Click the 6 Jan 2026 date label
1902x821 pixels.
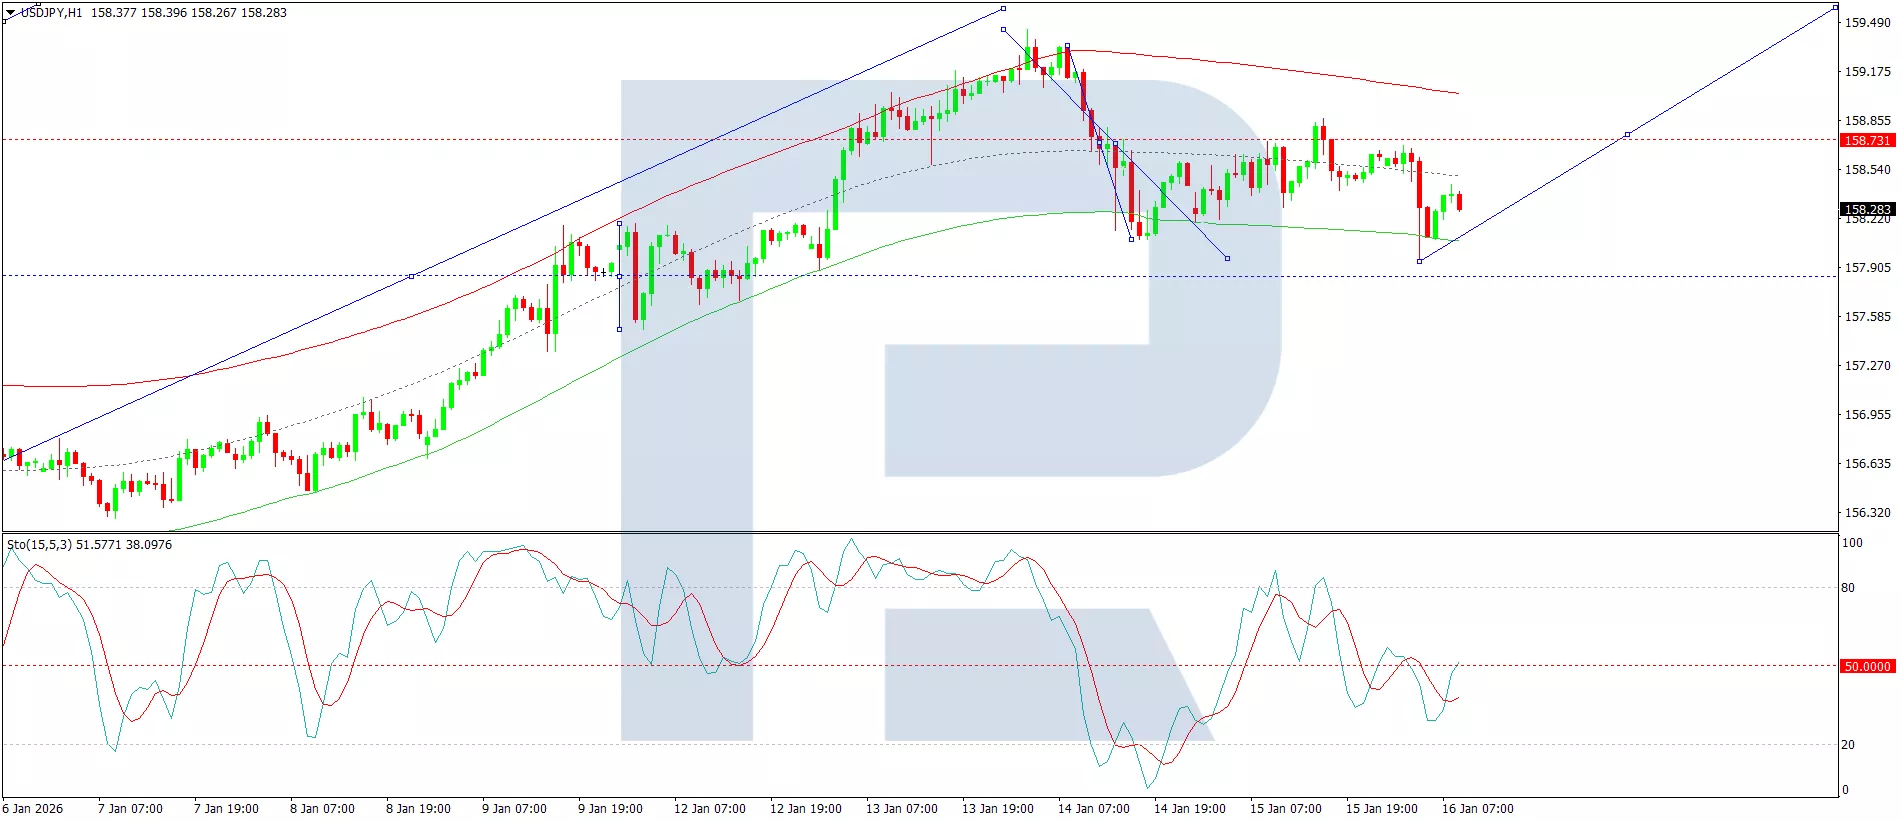pyautogui.click(x=33, y=809)
